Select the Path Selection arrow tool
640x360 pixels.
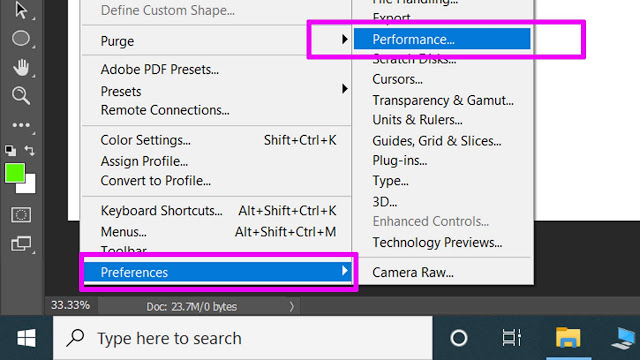pos(21,10)
